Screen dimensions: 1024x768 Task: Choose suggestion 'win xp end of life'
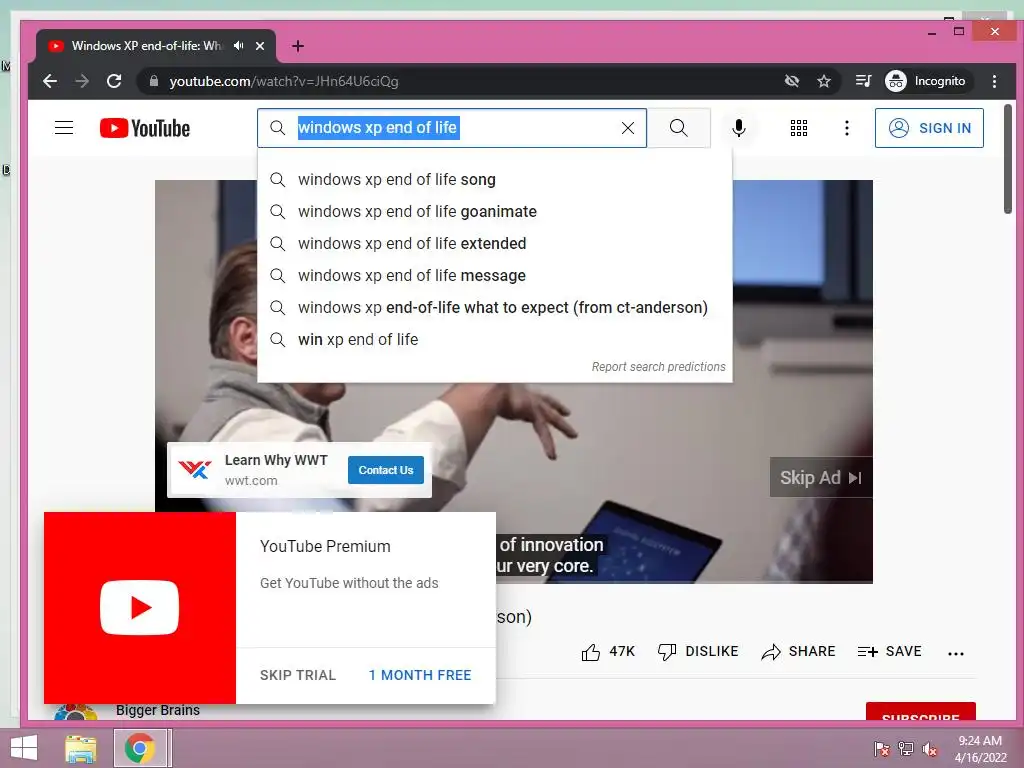pos(494,340)
